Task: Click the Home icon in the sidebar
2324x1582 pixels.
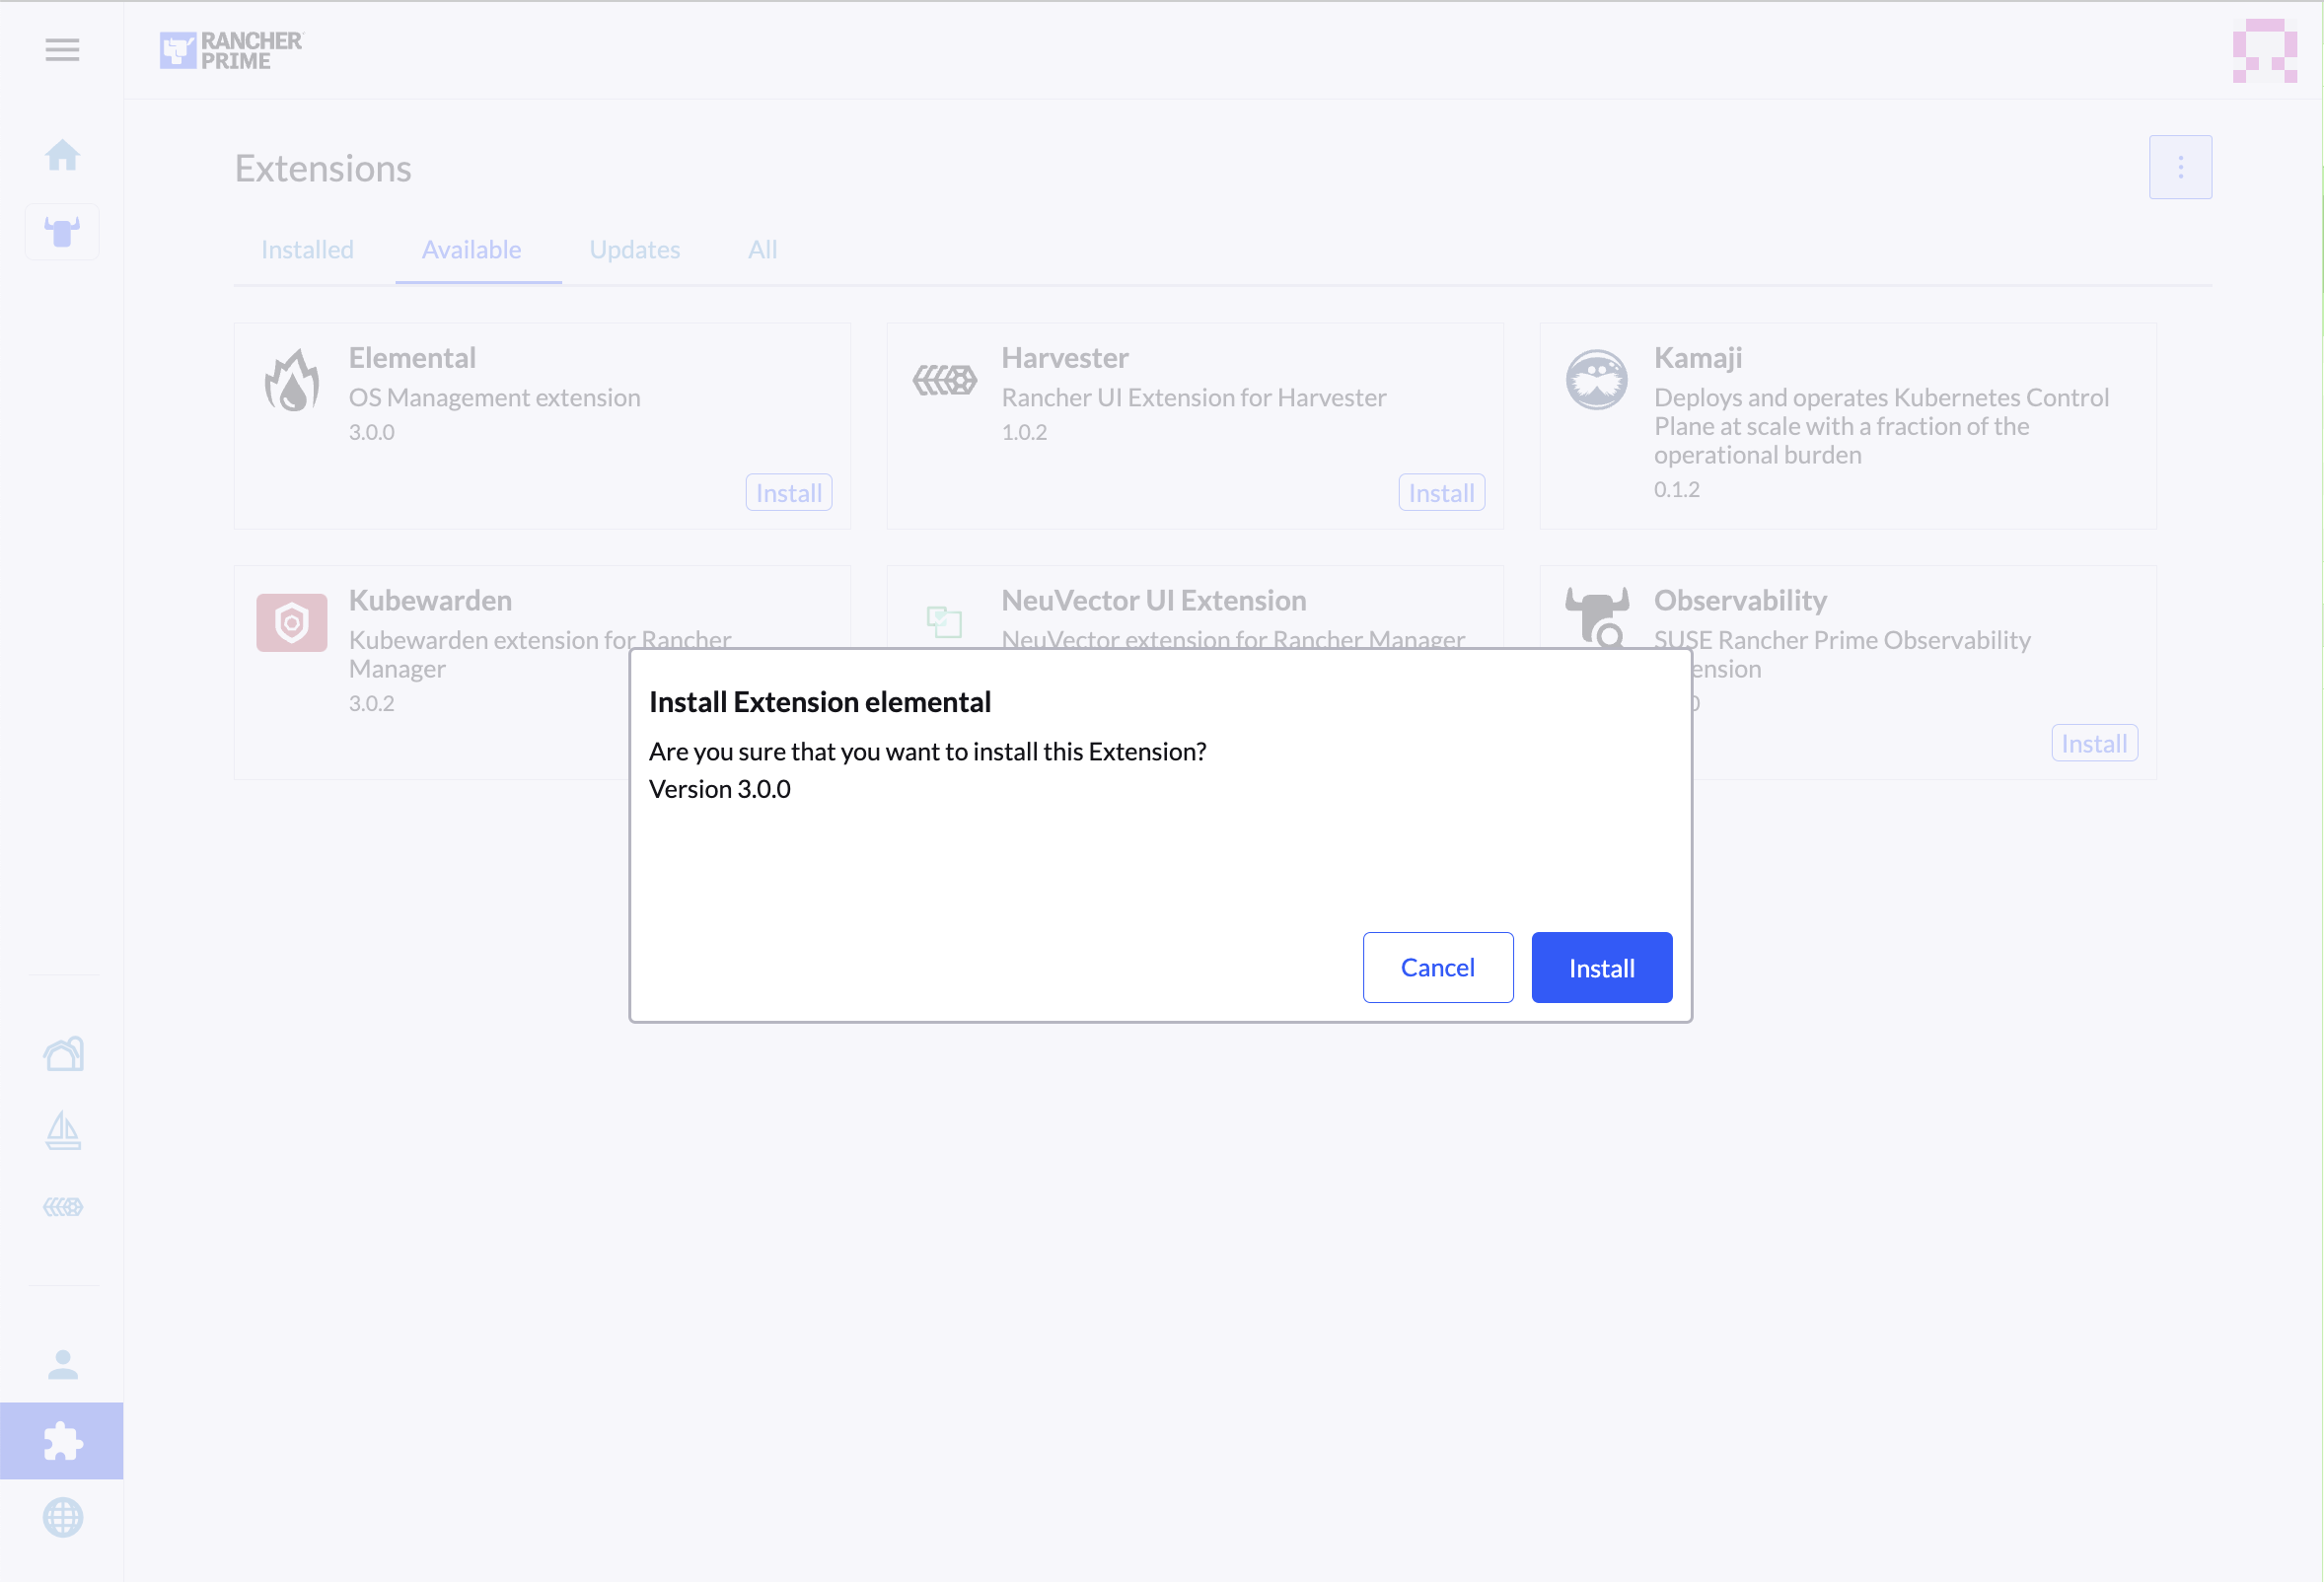Action: (62, 155)
